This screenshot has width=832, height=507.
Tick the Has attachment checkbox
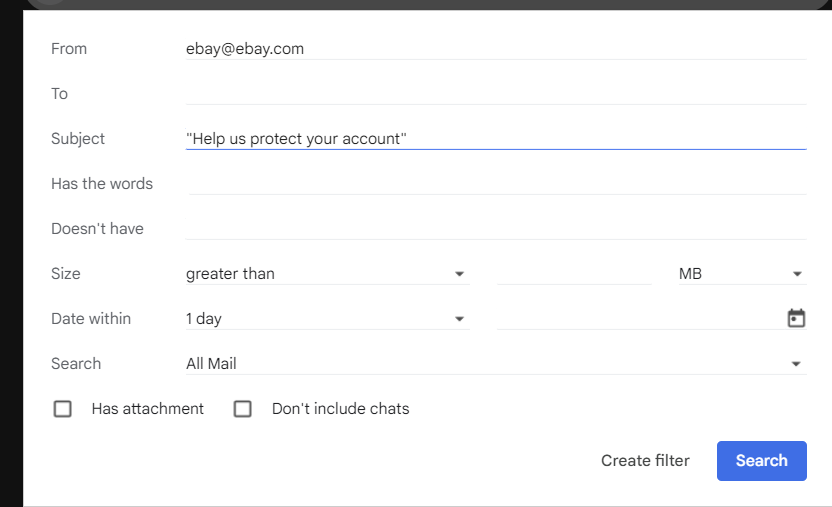tap(63, 409)
